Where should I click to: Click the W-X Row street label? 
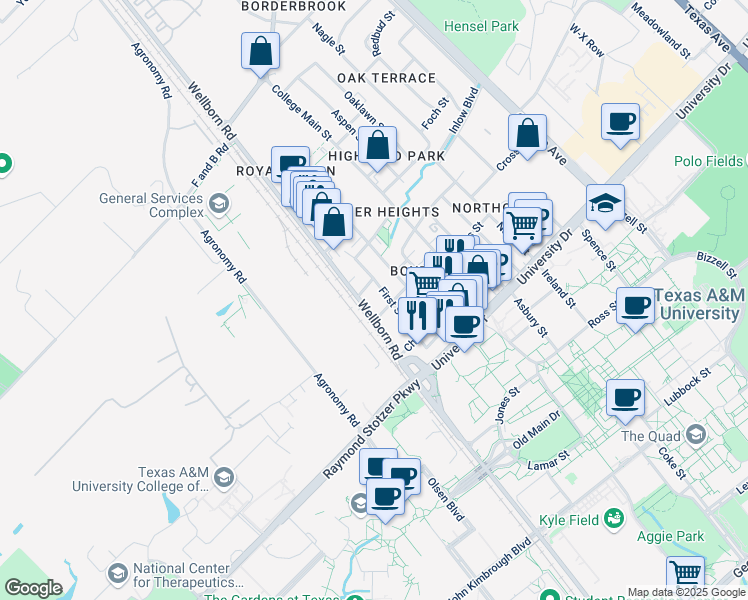[x=587, y=41]
